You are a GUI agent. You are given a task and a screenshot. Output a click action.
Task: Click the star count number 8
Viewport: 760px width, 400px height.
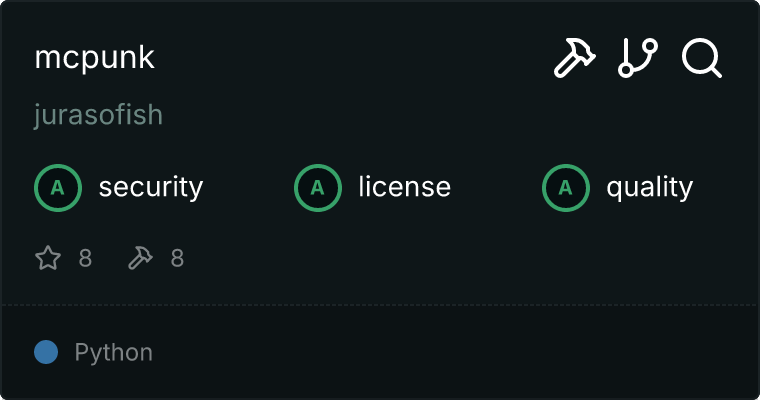[85, 258]
